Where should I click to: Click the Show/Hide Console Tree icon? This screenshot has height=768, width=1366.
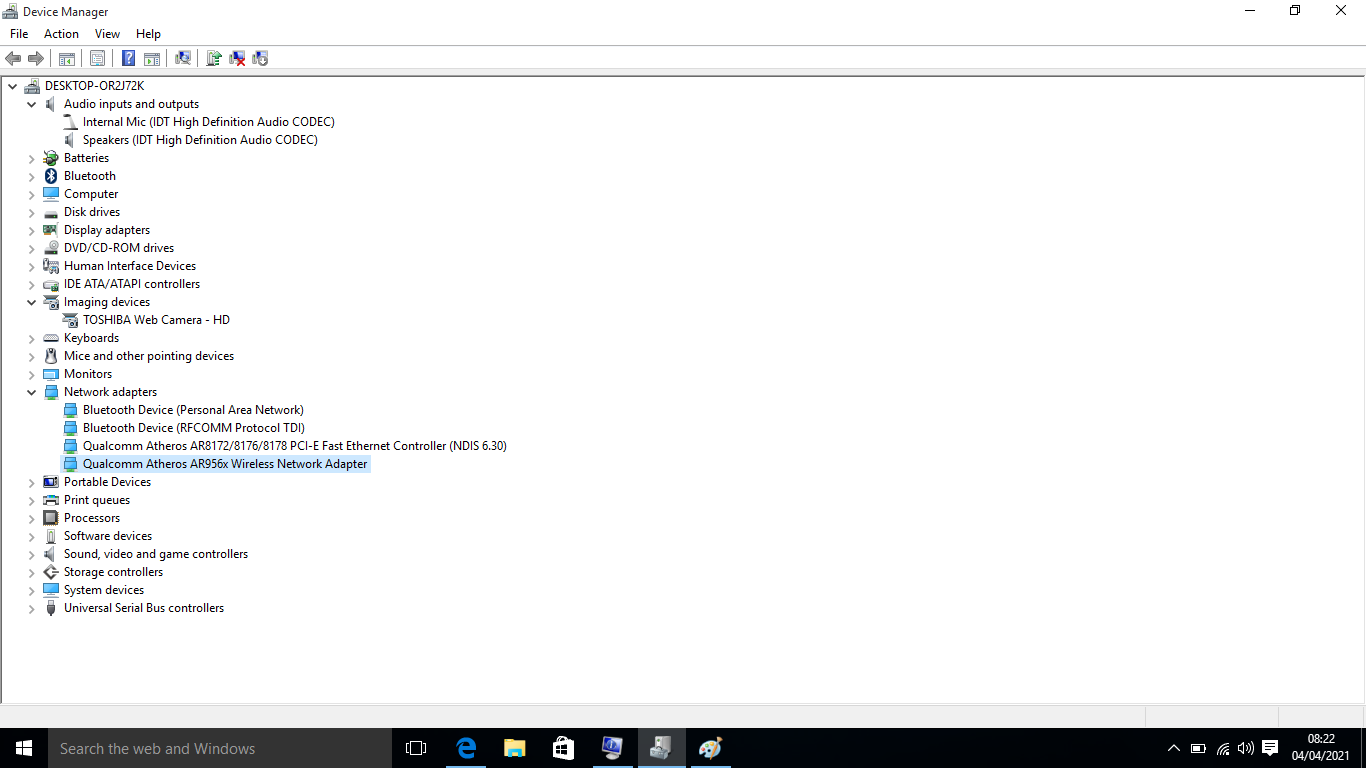click(66, 58)
